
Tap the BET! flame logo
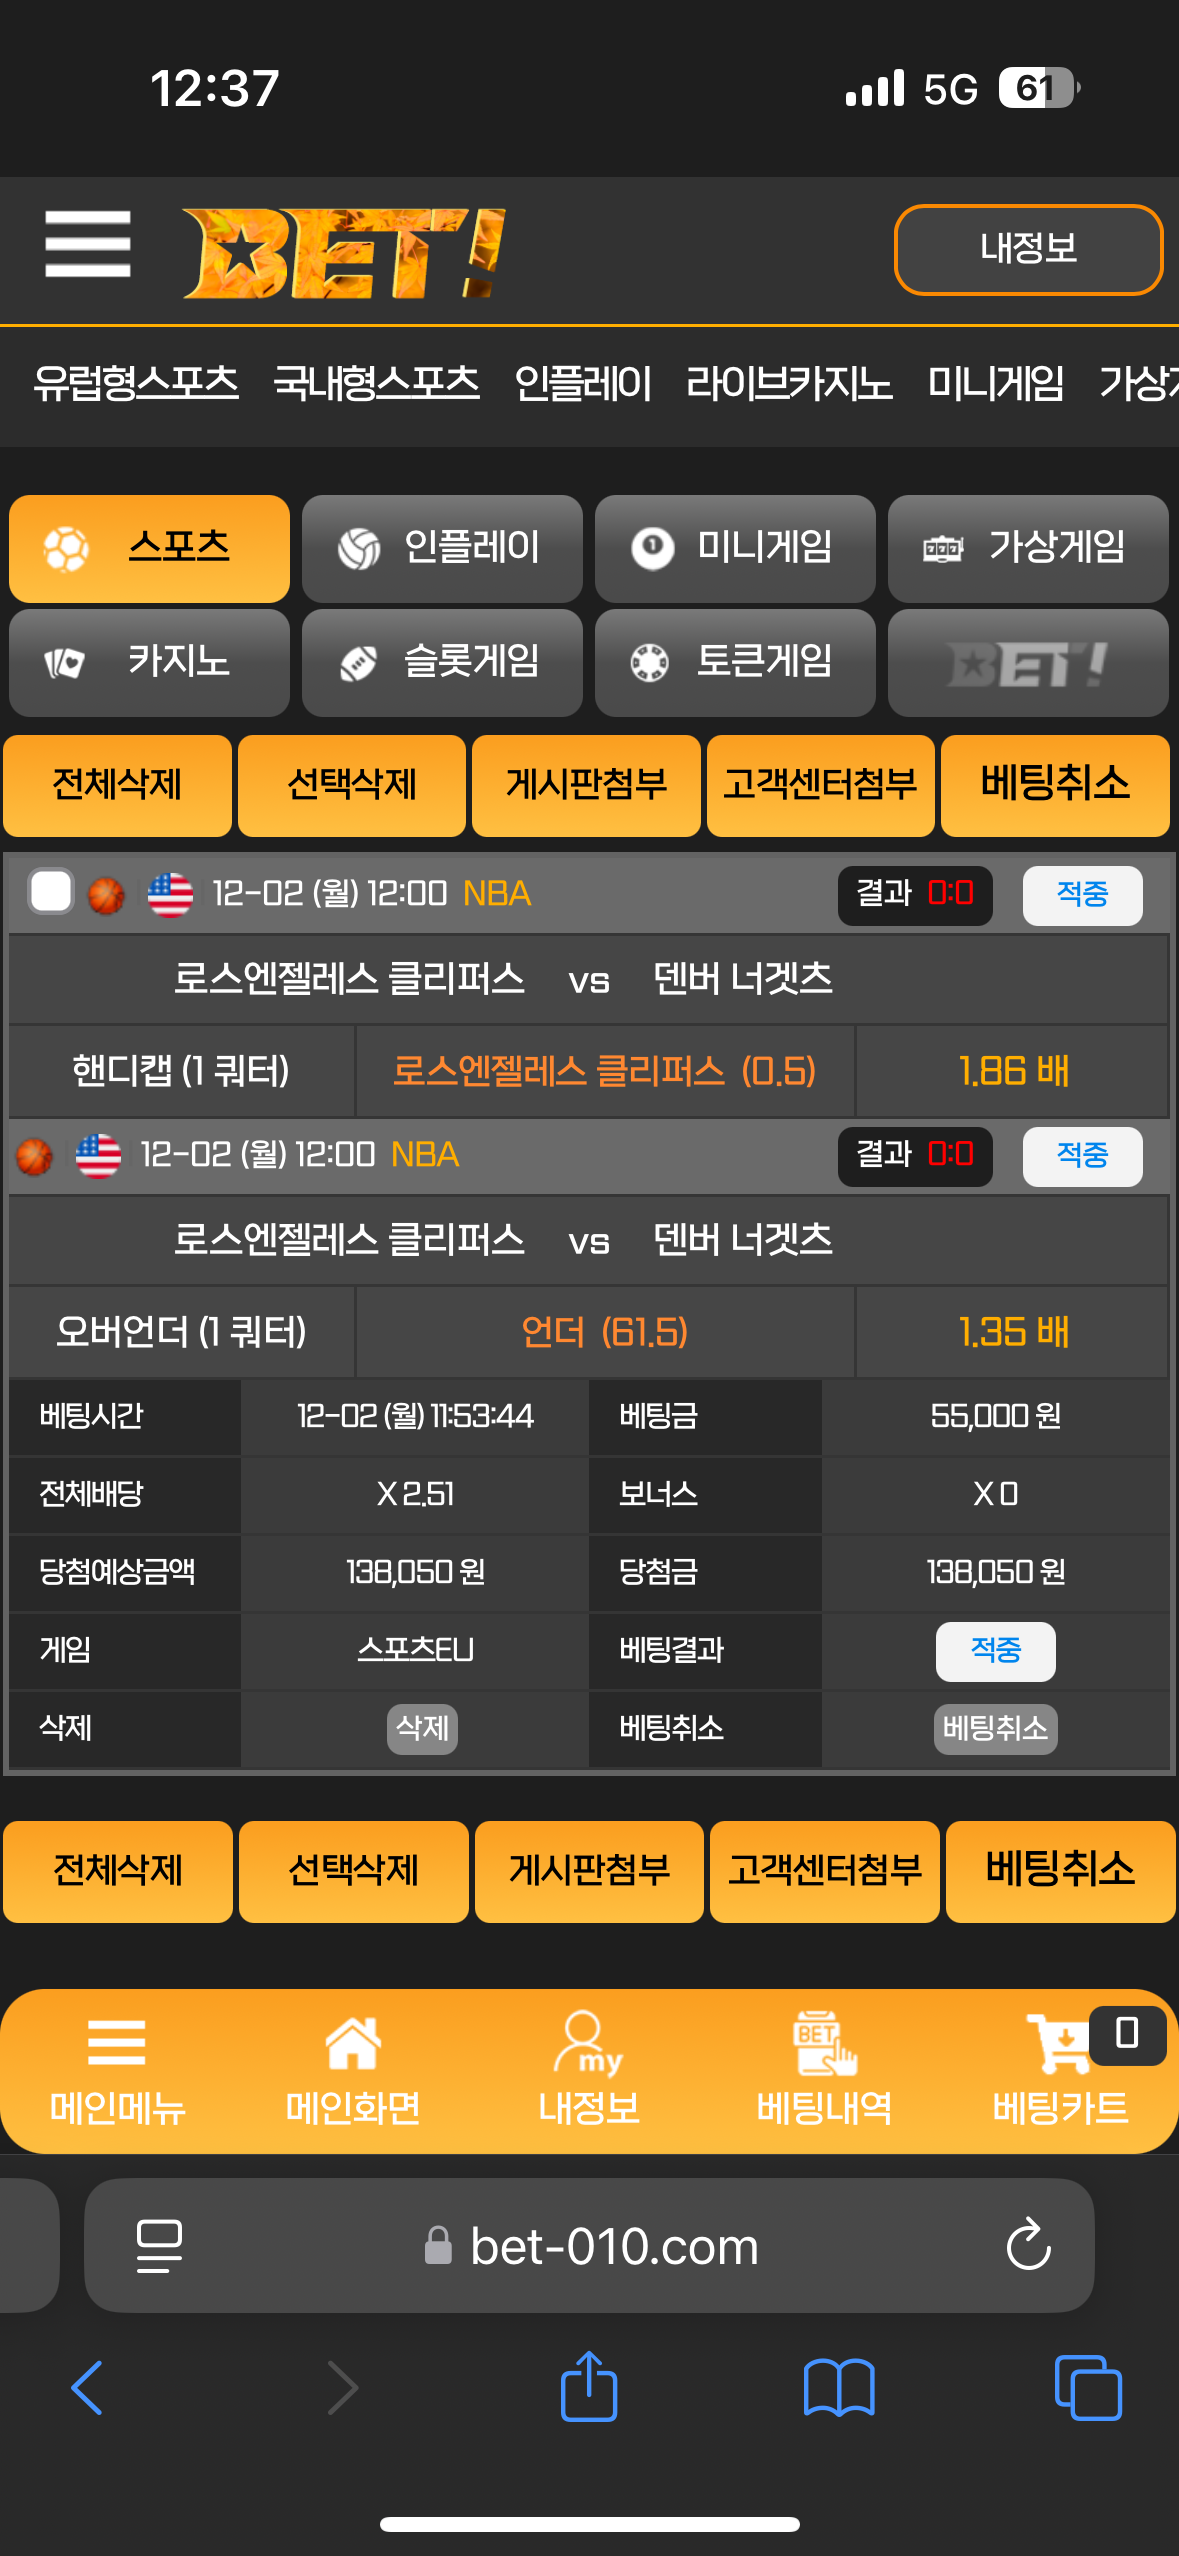point(344,253)
